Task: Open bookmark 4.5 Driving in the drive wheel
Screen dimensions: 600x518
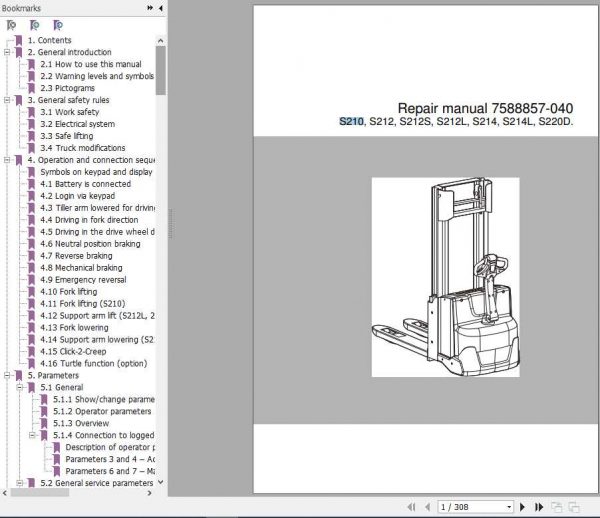Action: (x=97, y=232)
